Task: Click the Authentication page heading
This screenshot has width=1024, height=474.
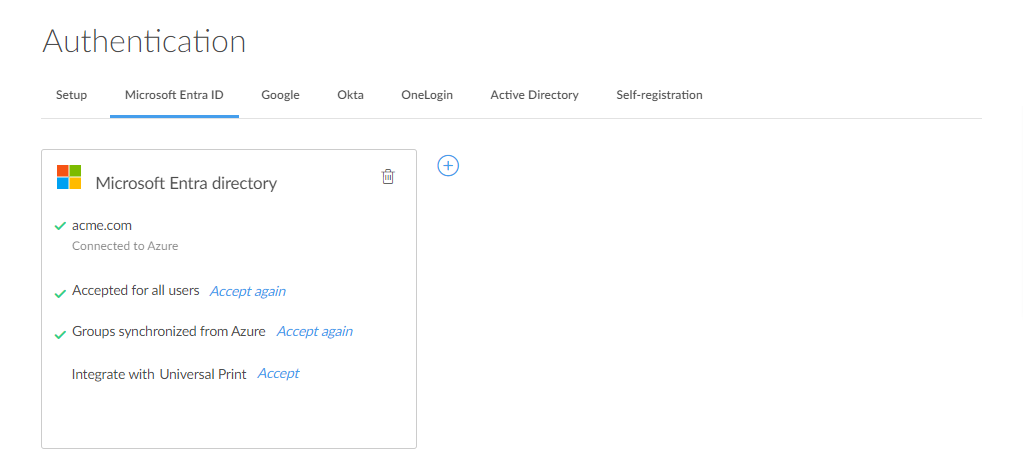Action: click(x=144, y=41)
